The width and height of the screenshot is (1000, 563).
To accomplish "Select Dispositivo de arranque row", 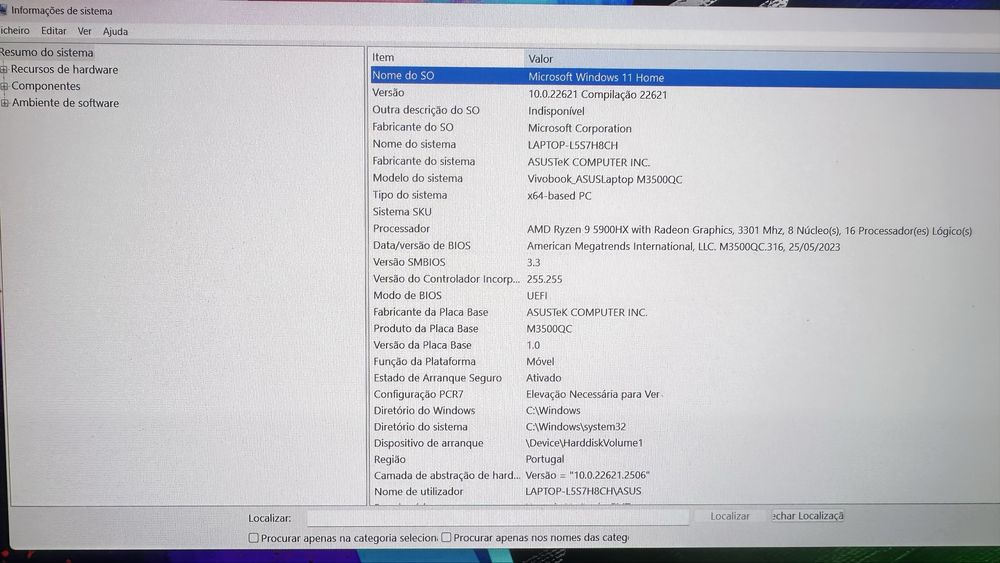I will [685, 442].
